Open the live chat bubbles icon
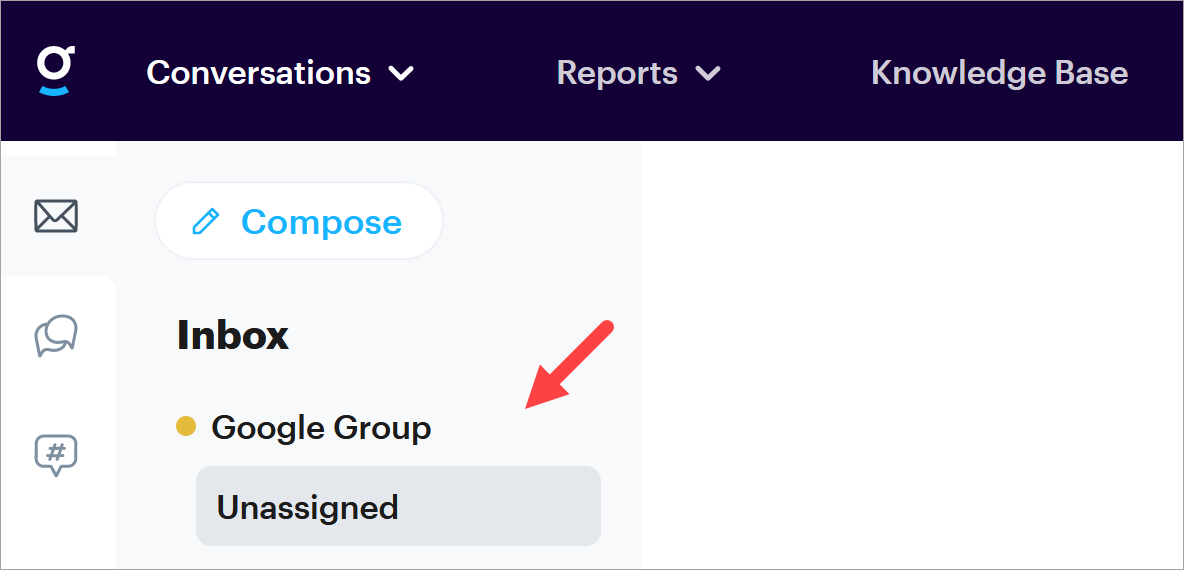The image size is (1184, 570). tap(56, 335)
